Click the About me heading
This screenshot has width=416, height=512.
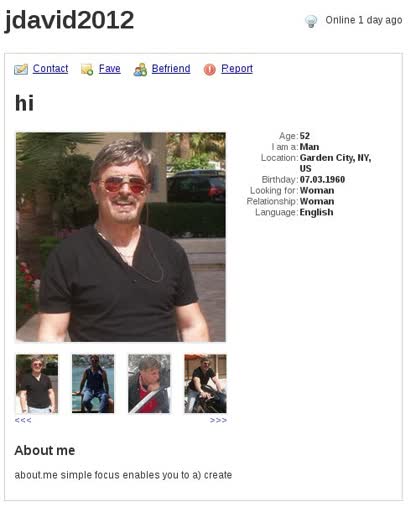coord(45,450)
